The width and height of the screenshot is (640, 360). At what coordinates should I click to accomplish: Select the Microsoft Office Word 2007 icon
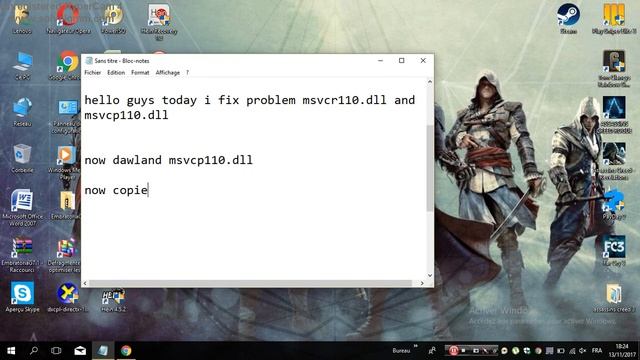22,207
